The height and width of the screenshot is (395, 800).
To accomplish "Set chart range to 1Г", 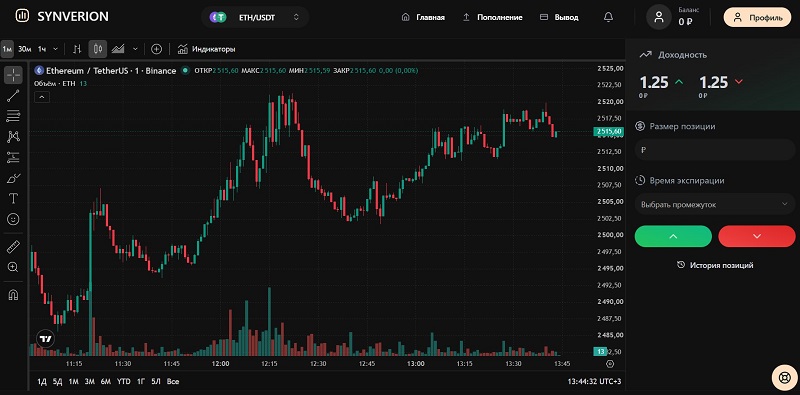I will [141, 382].
